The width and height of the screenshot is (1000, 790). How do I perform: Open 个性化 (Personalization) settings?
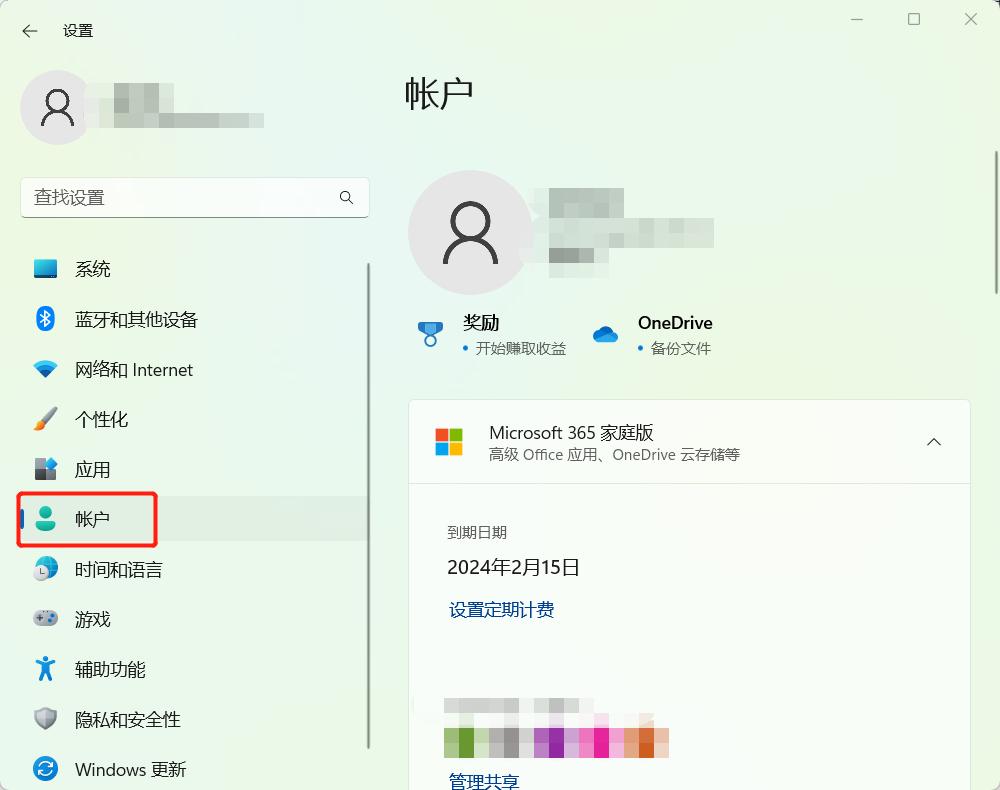pos(44,419)
